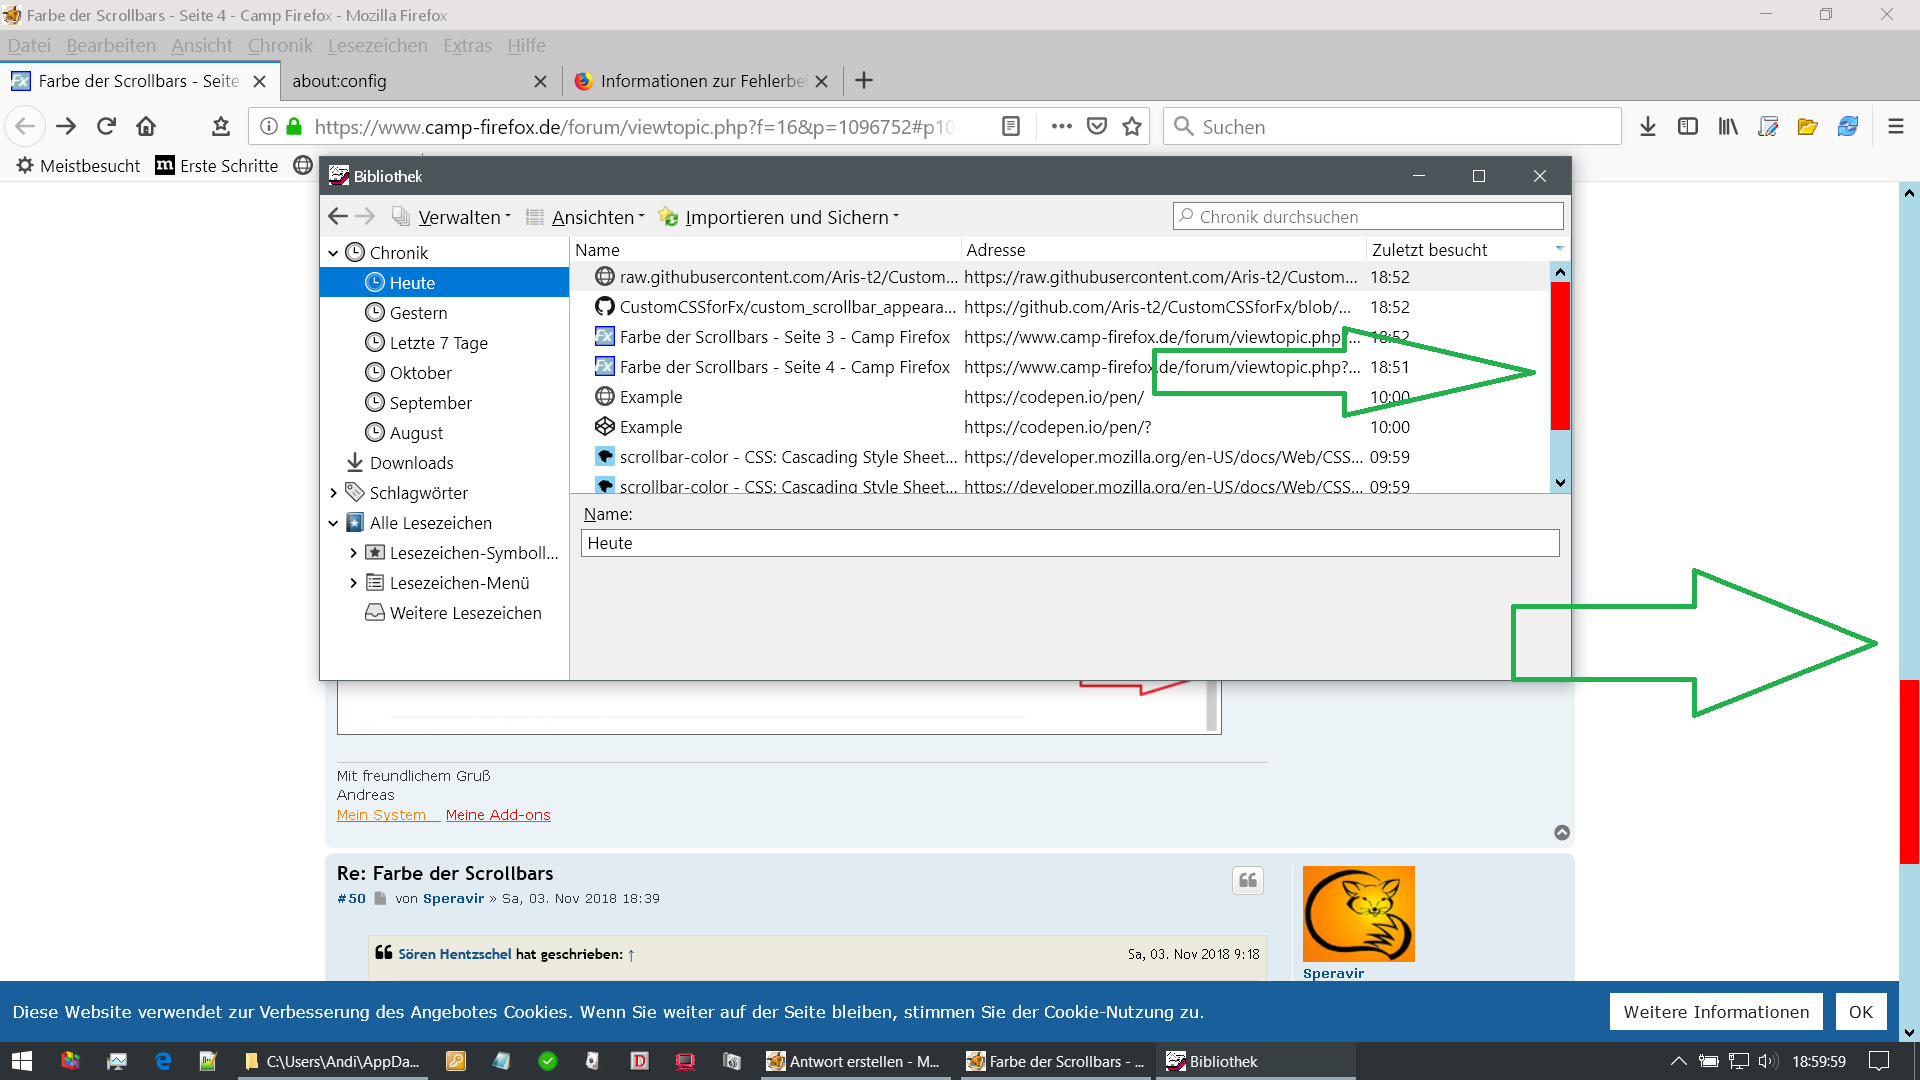Collapse the Chronik tree node
This screenshot has width=1920, height=1080.
(x=333, y=253)
